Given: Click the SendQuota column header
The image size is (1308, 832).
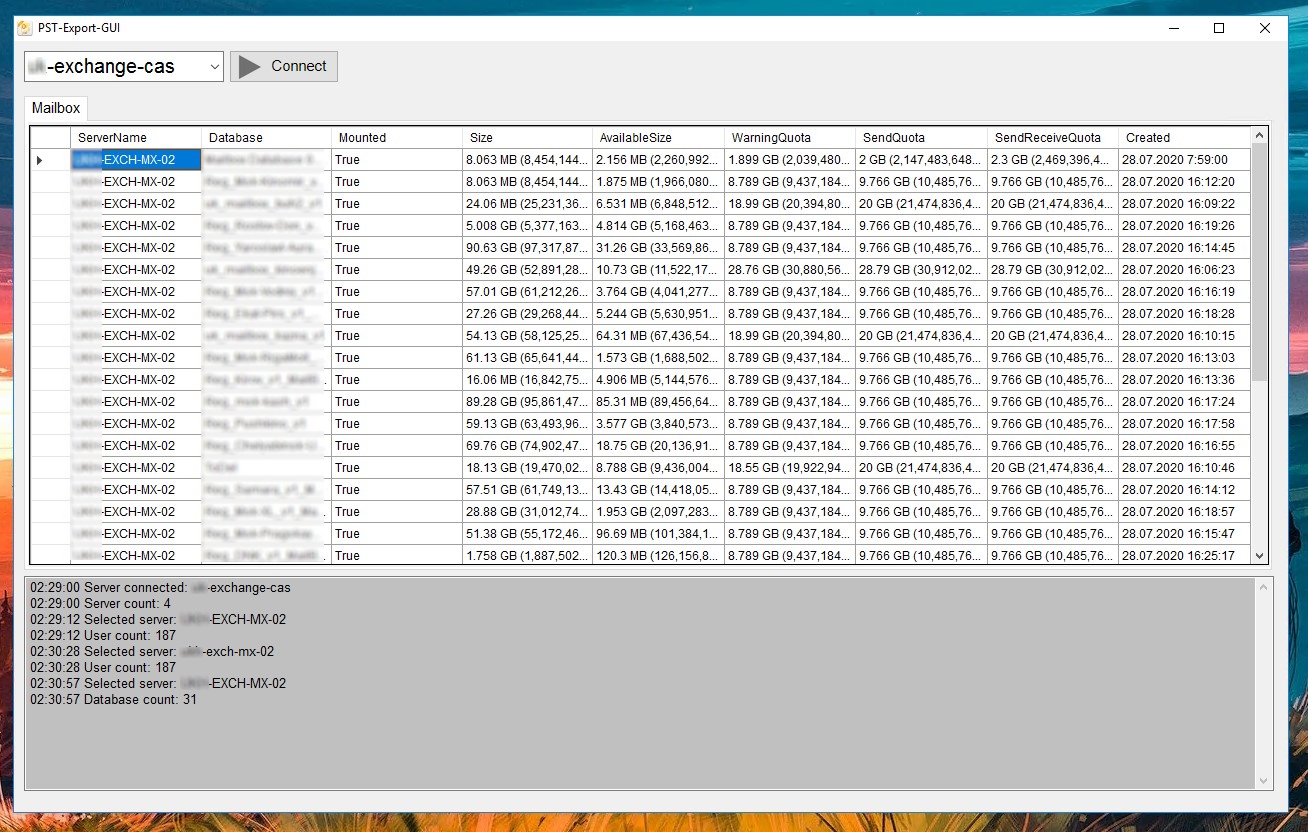Looking at the screenshot, I should [x=921, y=138].
